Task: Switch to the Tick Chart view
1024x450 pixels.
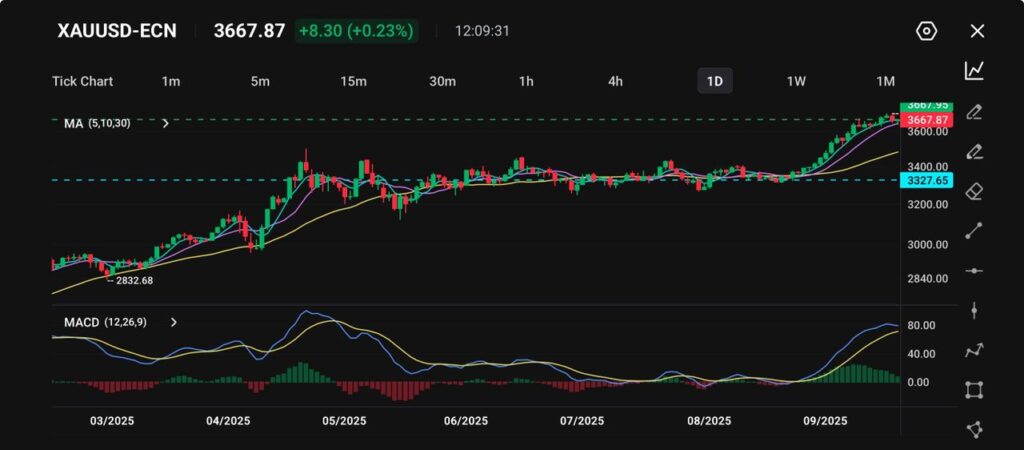Action: [82, 81]
